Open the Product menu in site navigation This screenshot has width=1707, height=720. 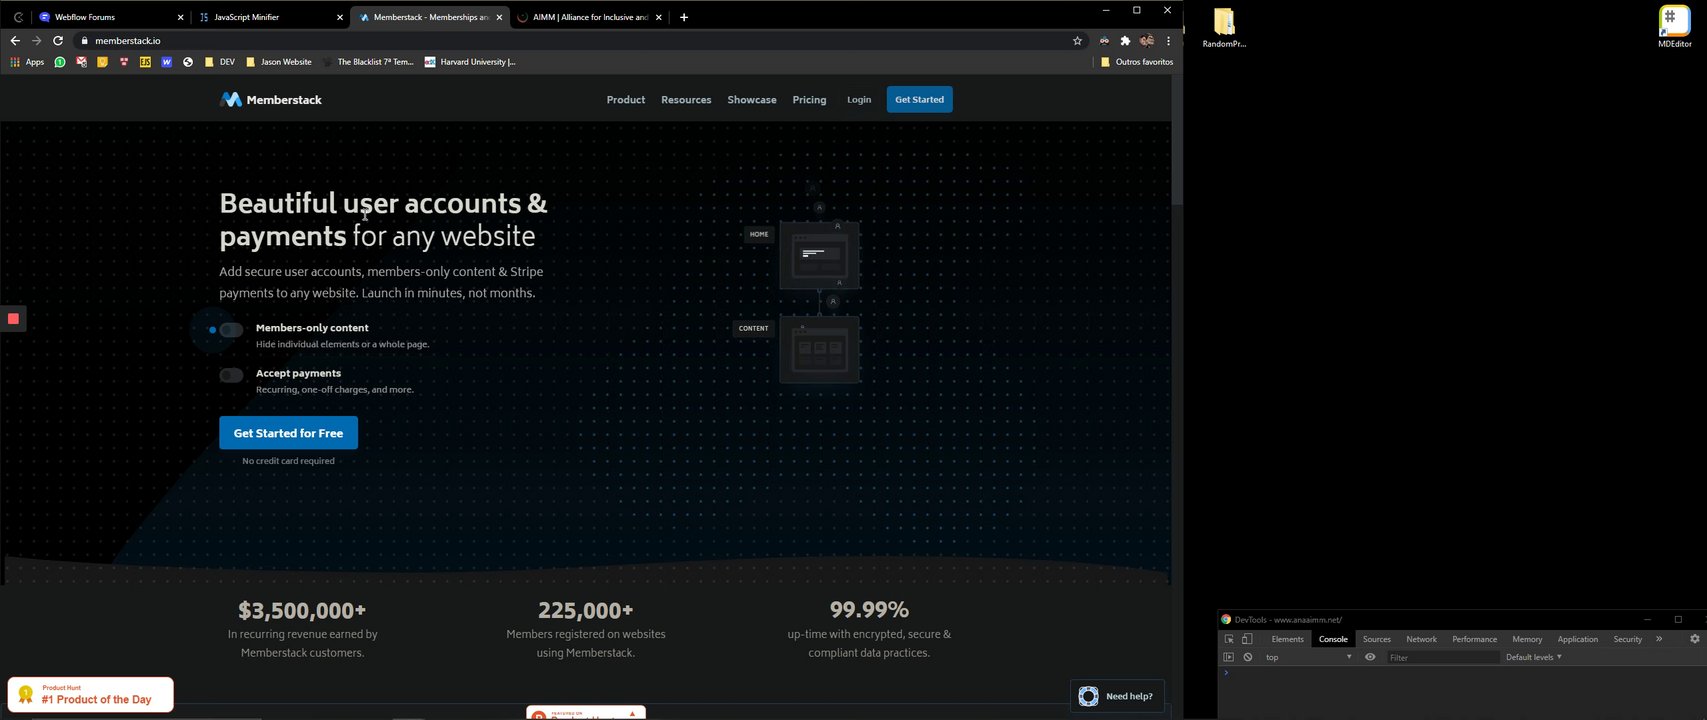point(626,100)
